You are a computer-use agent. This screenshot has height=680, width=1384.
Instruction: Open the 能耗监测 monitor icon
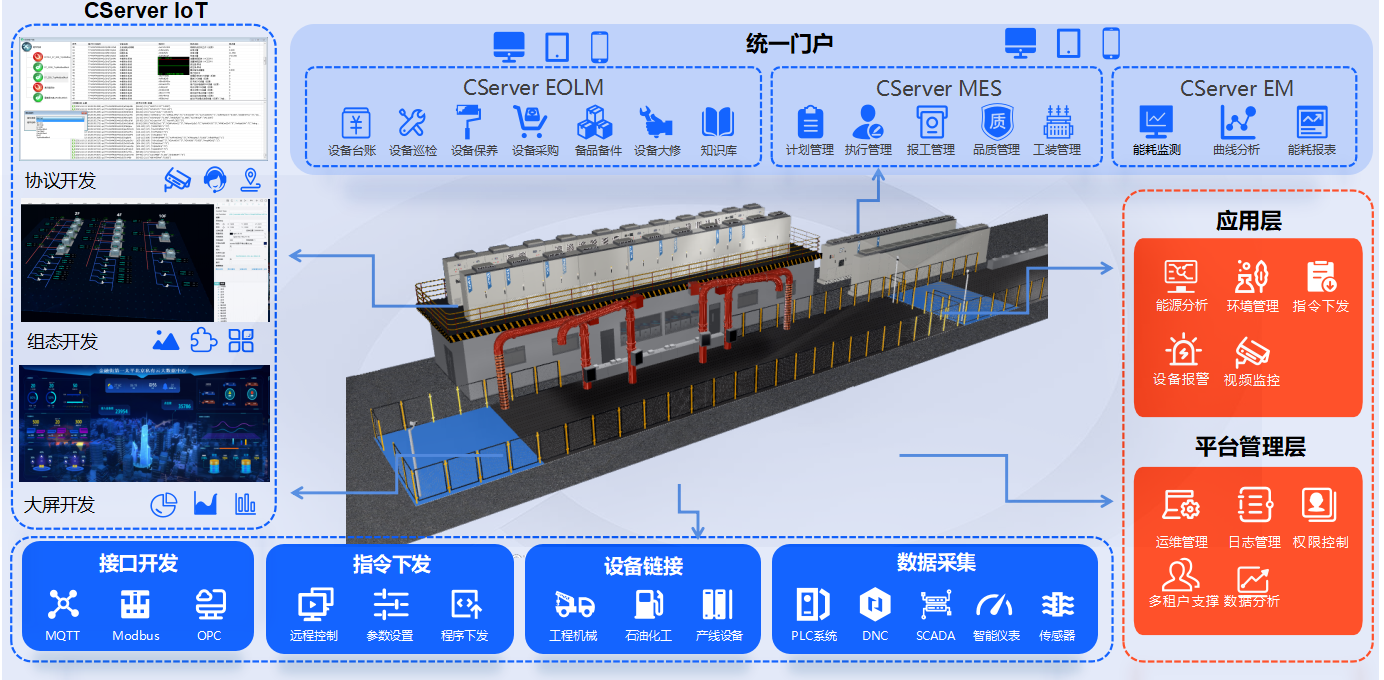pos(1156,122)
